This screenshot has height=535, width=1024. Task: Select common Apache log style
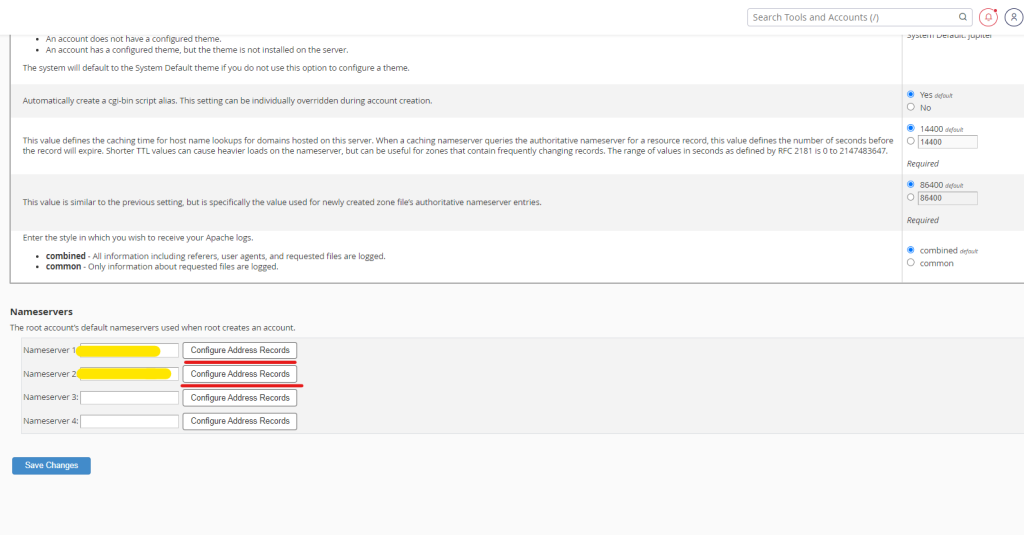(x=910, y=263)
